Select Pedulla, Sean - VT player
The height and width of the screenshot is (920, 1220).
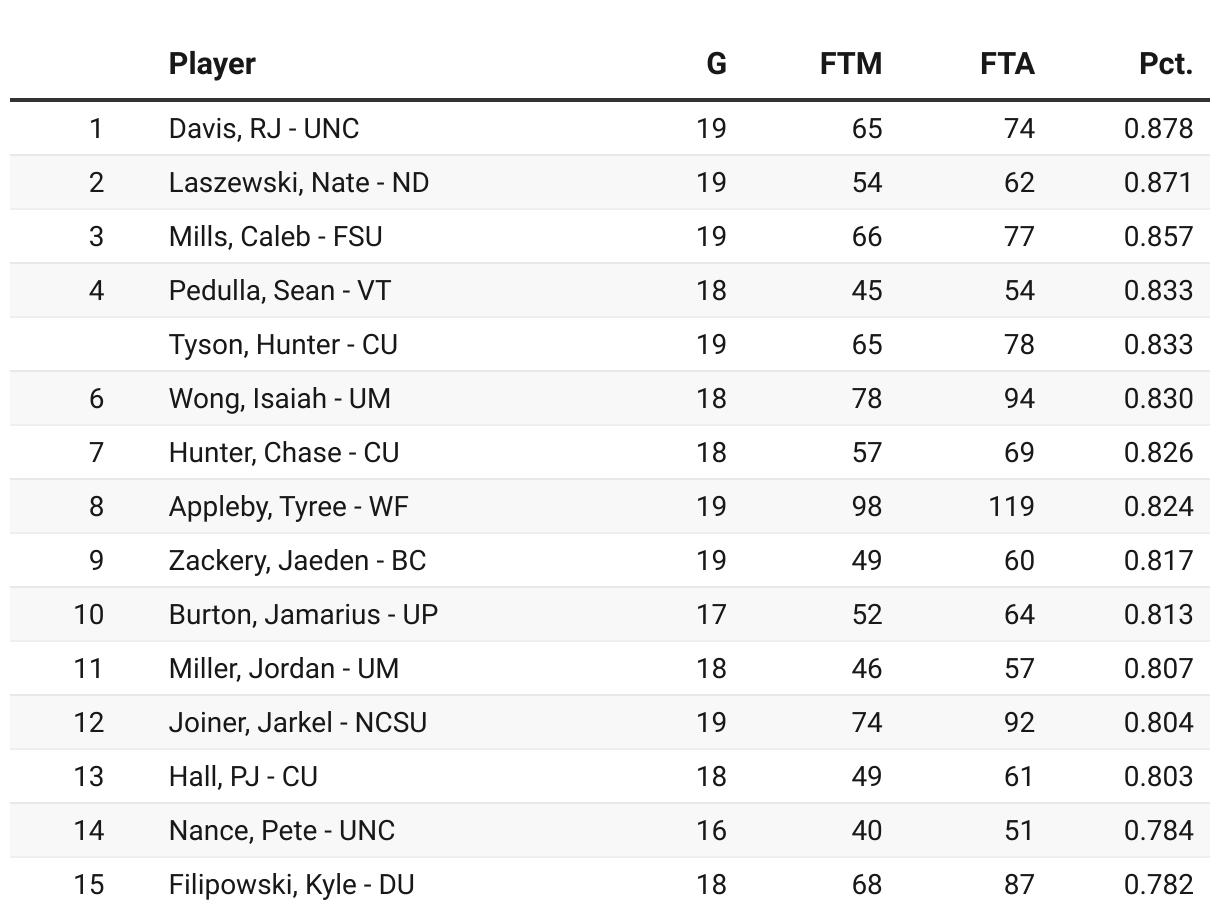(279, 291)
